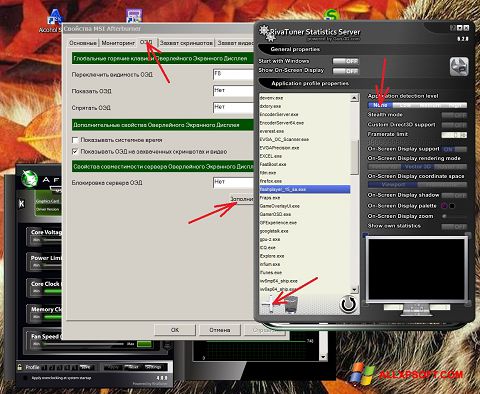This screenshot has height=394, width=480.
Task: Switch to the Основные tab
Action: pyautogui.click(x=83, y=43)
